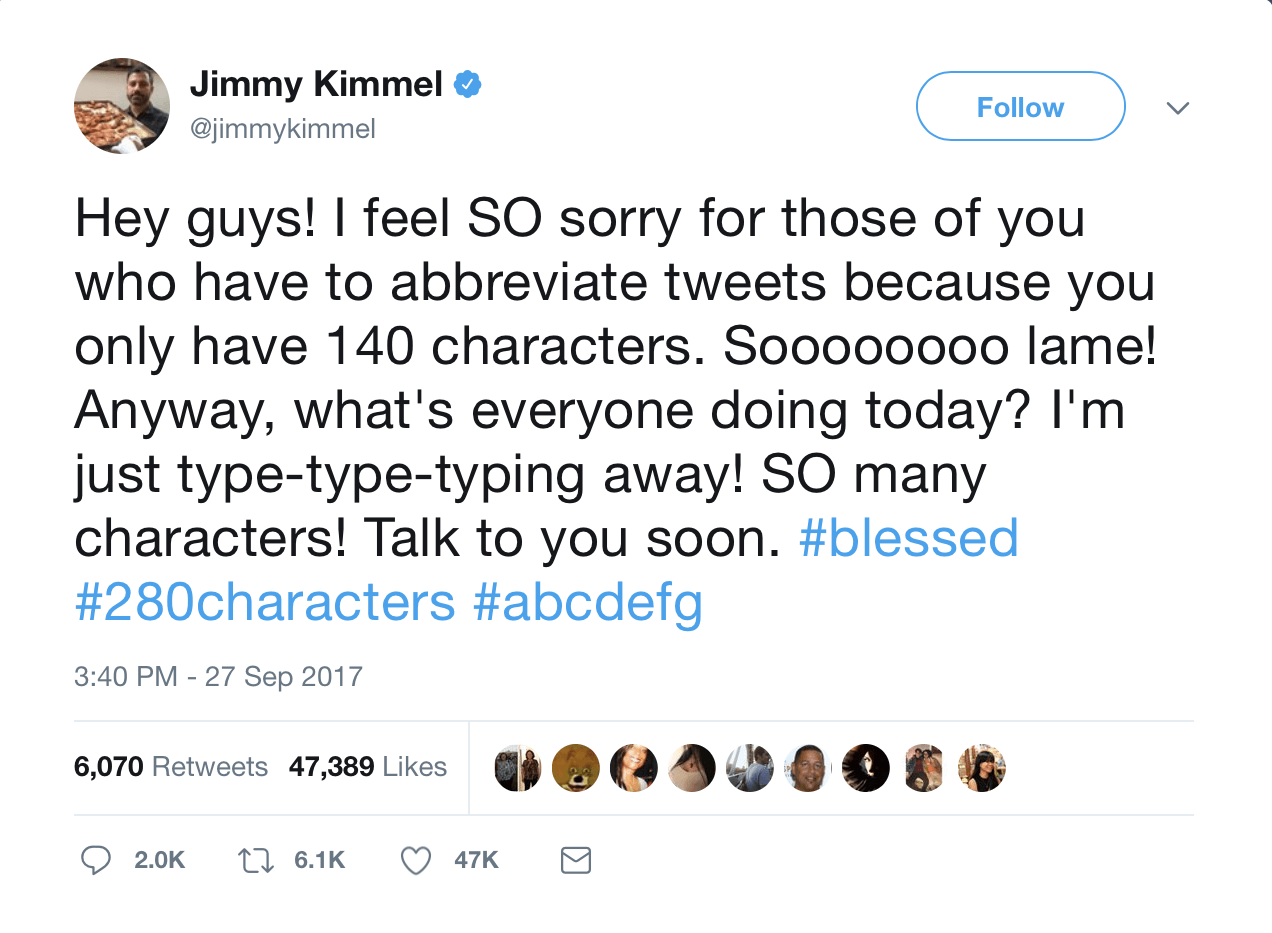
Task: Follow Jimmy Kimmel
Action: pyautogui.click(x=1021, y=107)
